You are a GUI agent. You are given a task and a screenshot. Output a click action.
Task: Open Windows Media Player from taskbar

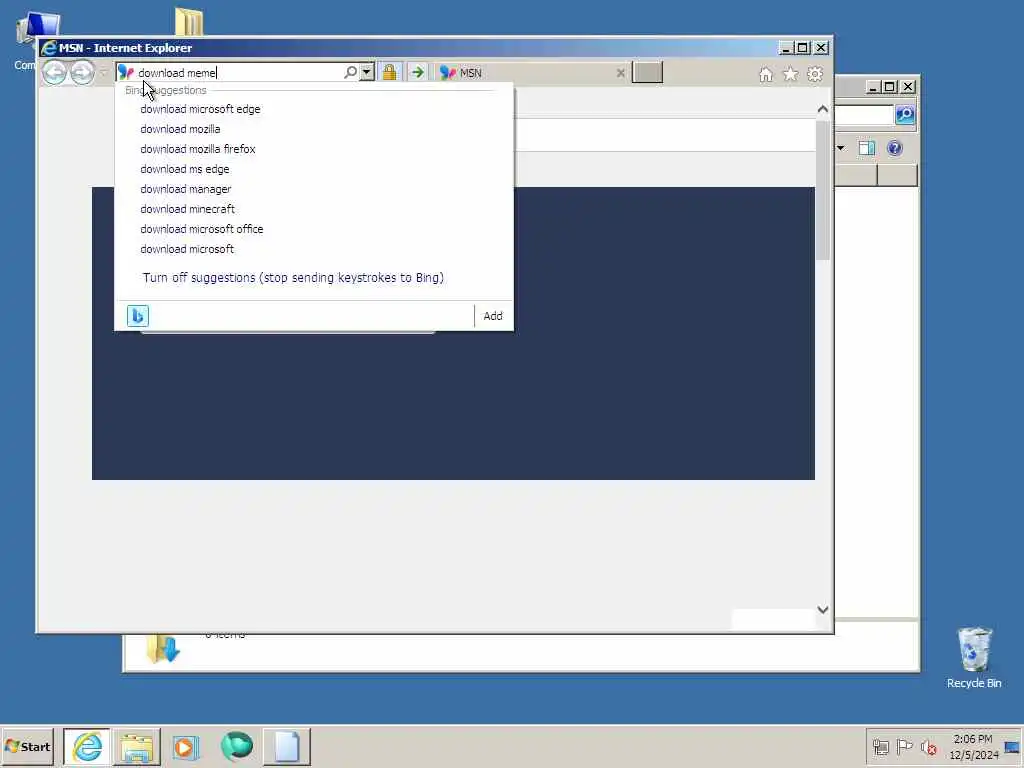(x=185, y=747)
